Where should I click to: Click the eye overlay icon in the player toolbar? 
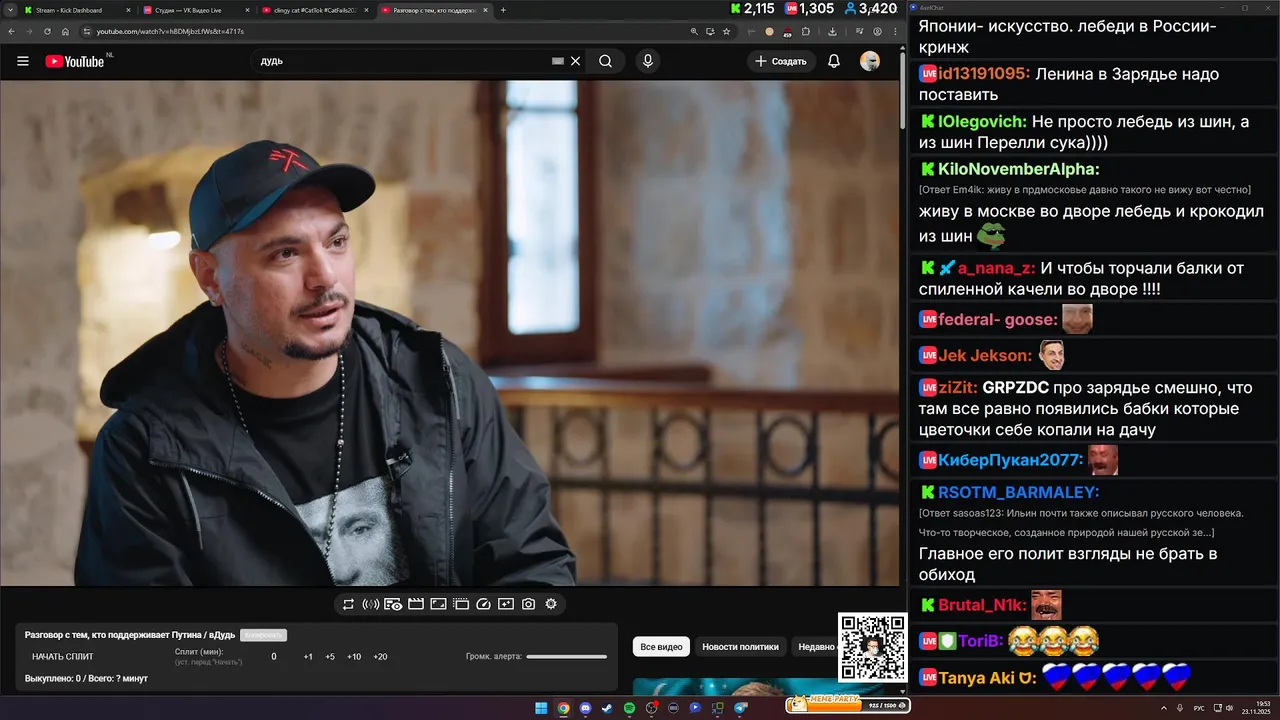393,604
